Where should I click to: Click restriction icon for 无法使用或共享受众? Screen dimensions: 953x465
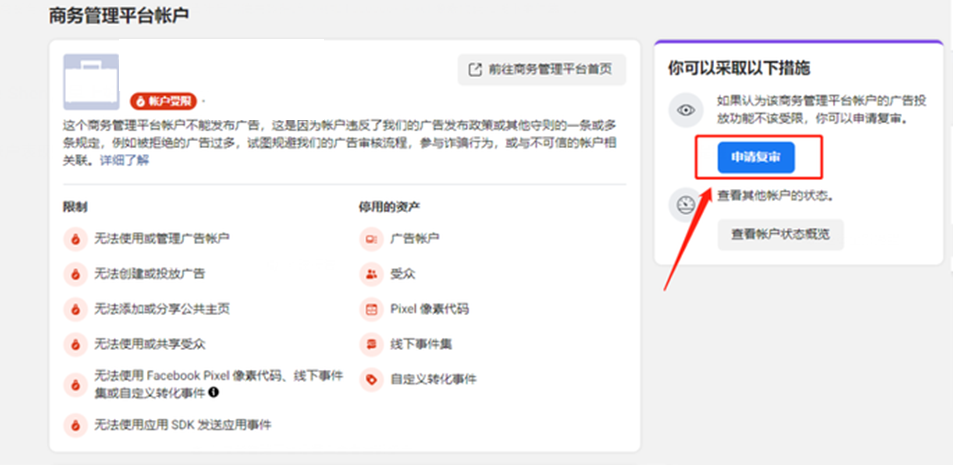click(75, 344)
